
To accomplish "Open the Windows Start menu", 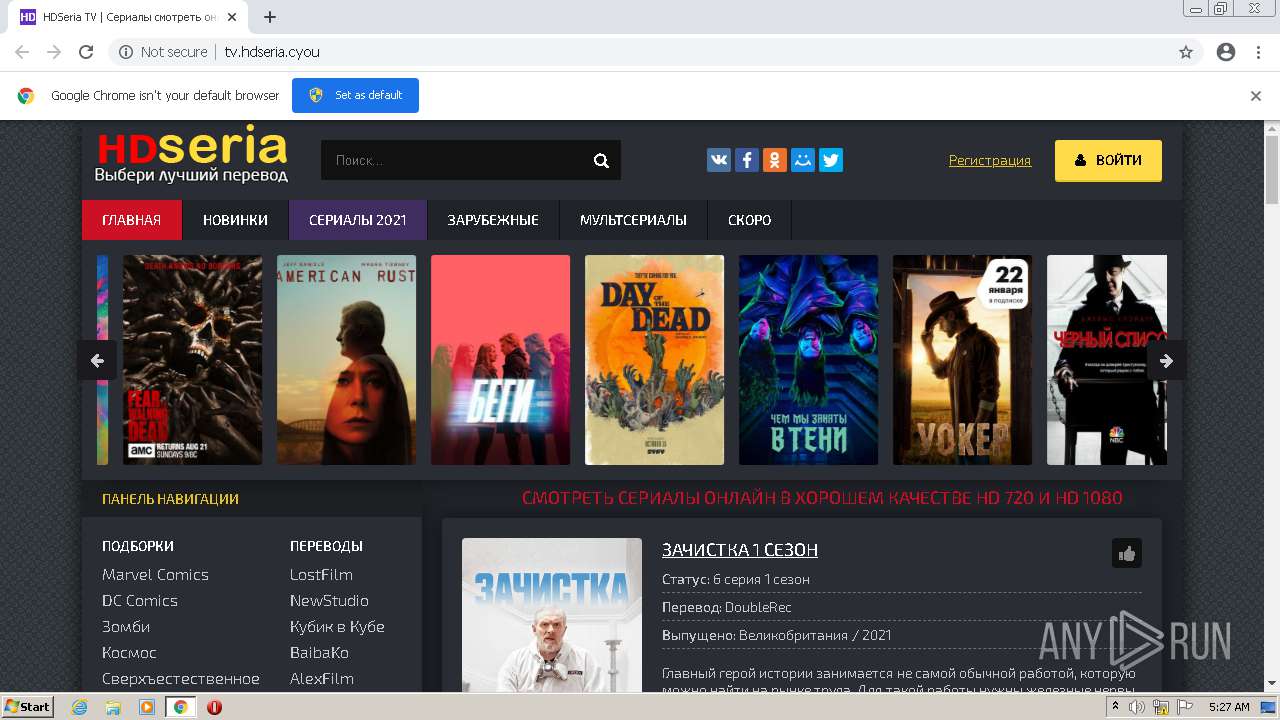I will click(27, 707).
